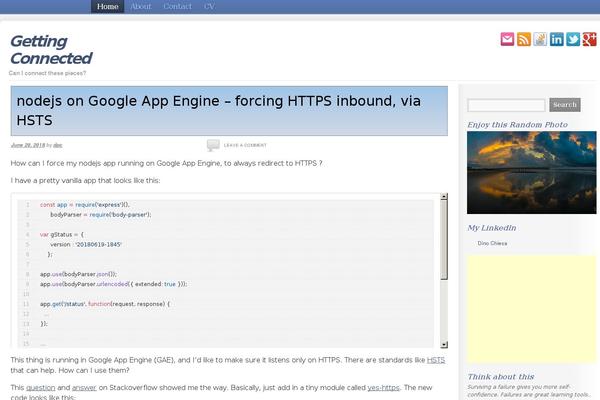
Task: Click the tagline Can I connect these pieces?
Action: [x=47, y=73]
